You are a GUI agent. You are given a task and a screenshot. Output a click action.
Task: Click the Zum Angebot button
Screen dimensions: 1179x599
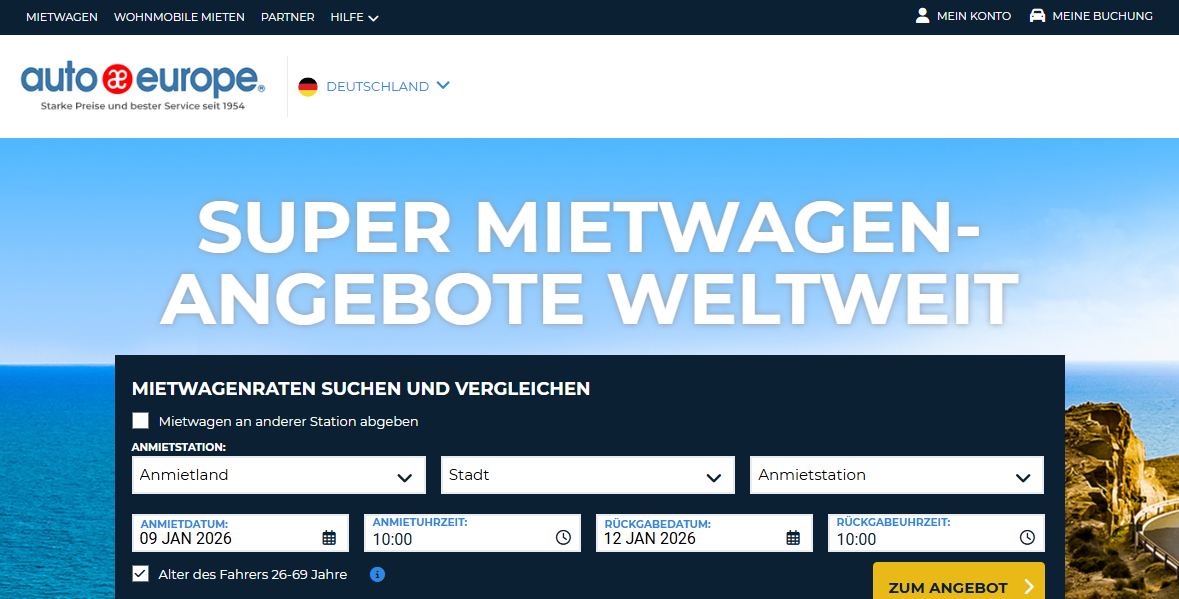point(958,586)
